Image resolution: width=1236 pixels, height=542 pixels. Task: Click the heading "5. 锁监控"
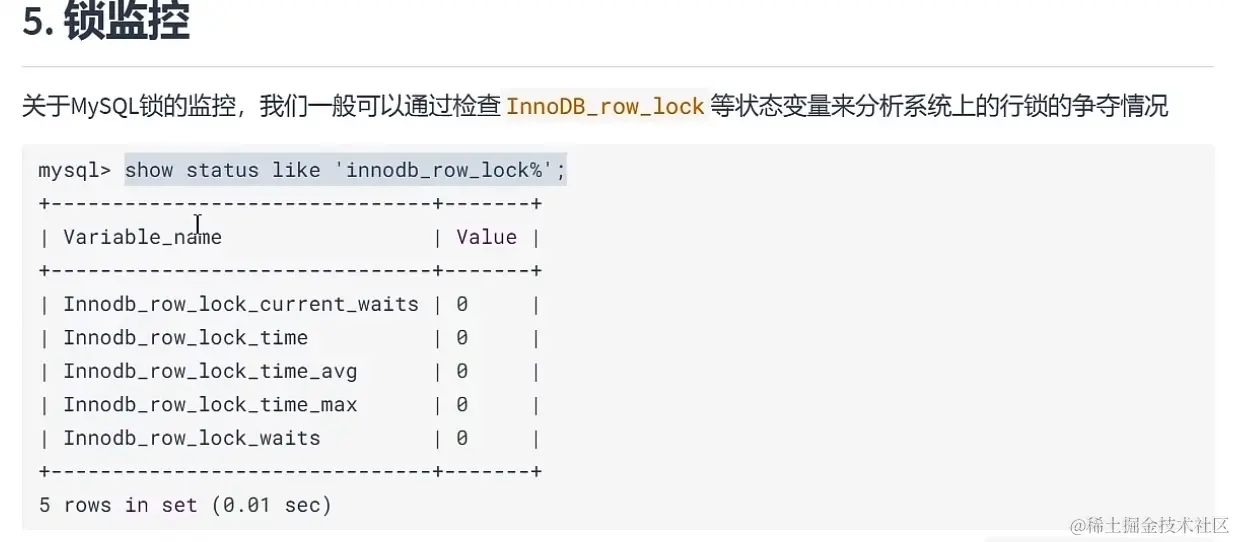click(106, 22)
